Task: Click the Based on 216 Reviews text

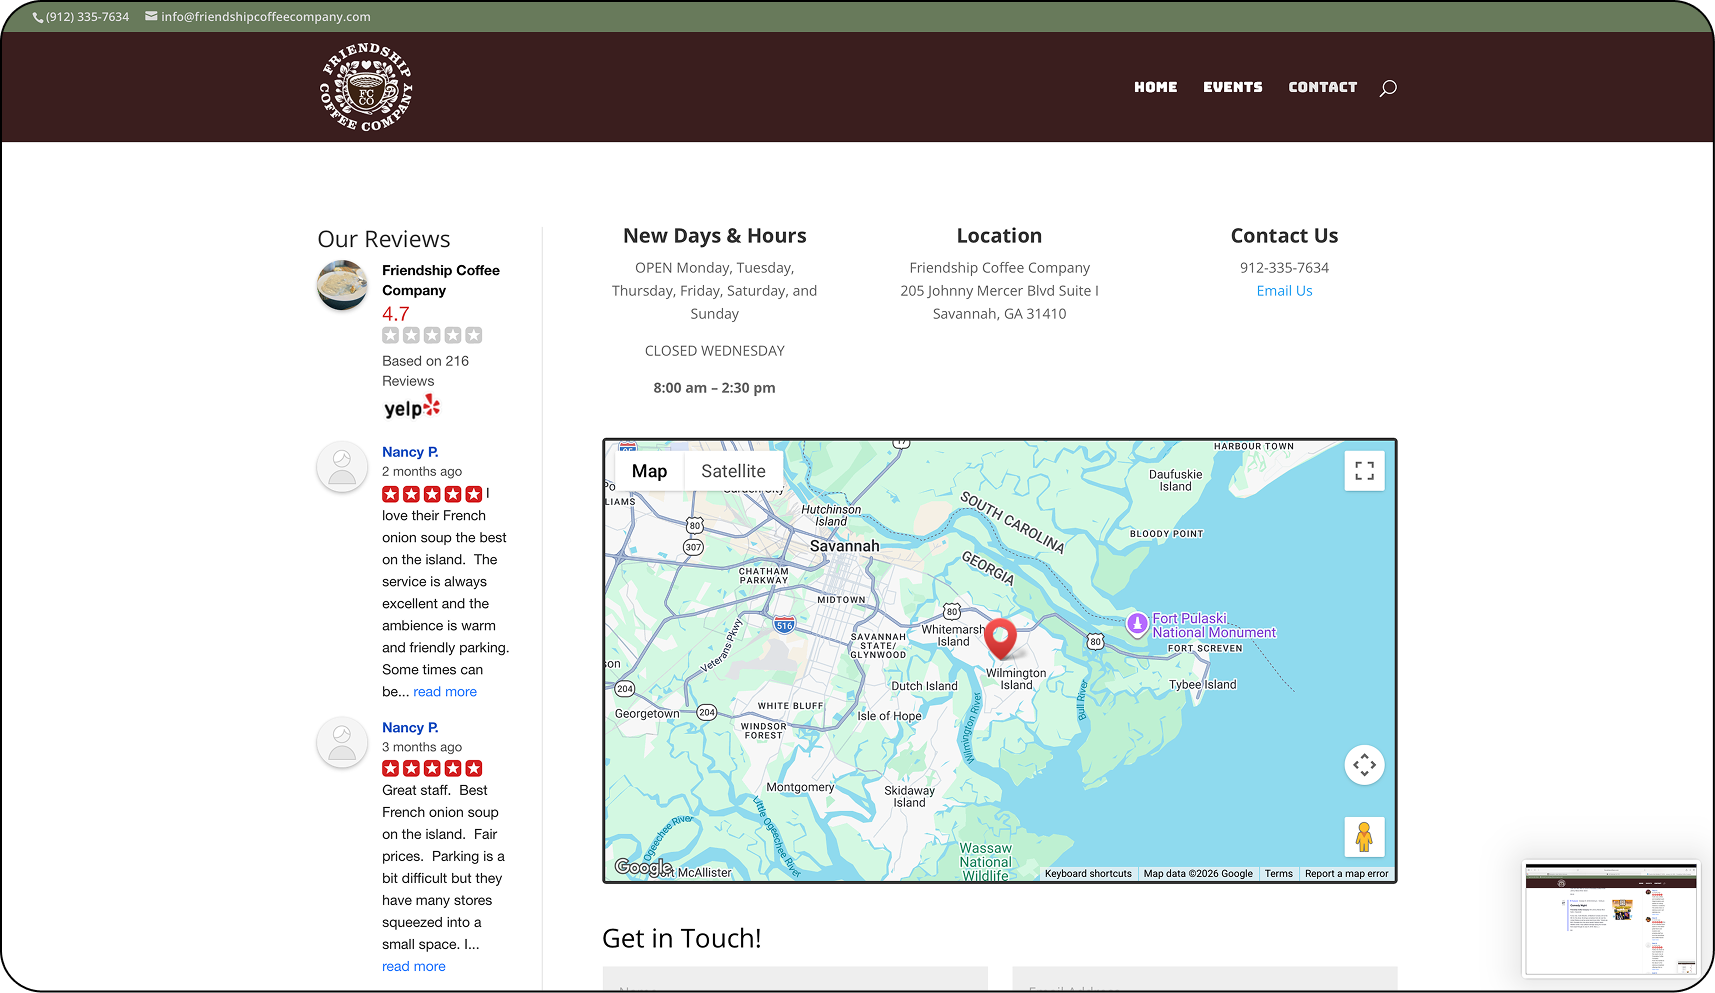Action: pyautogui.click(x=425, y=371)
